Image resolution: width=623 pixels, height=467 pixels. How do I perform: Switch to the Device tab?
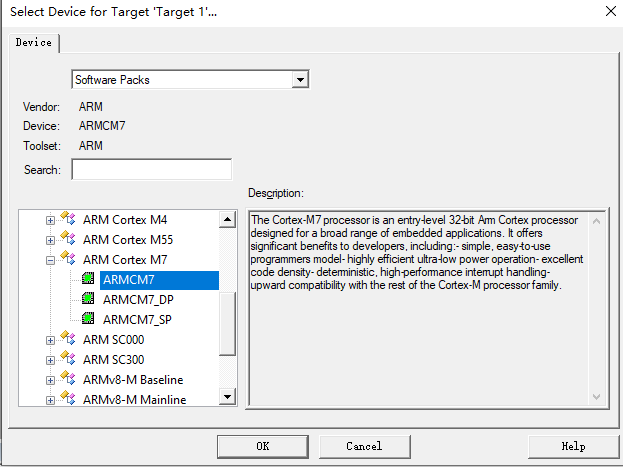(x=34, y=43)
